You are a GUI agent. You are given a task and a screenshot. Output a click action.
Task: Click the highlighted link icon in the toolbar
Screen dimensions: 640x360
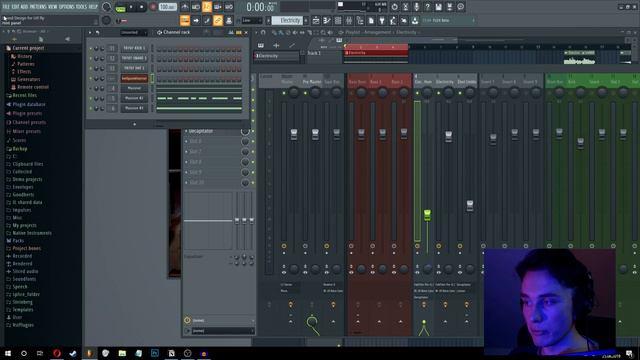coord(218,20)
